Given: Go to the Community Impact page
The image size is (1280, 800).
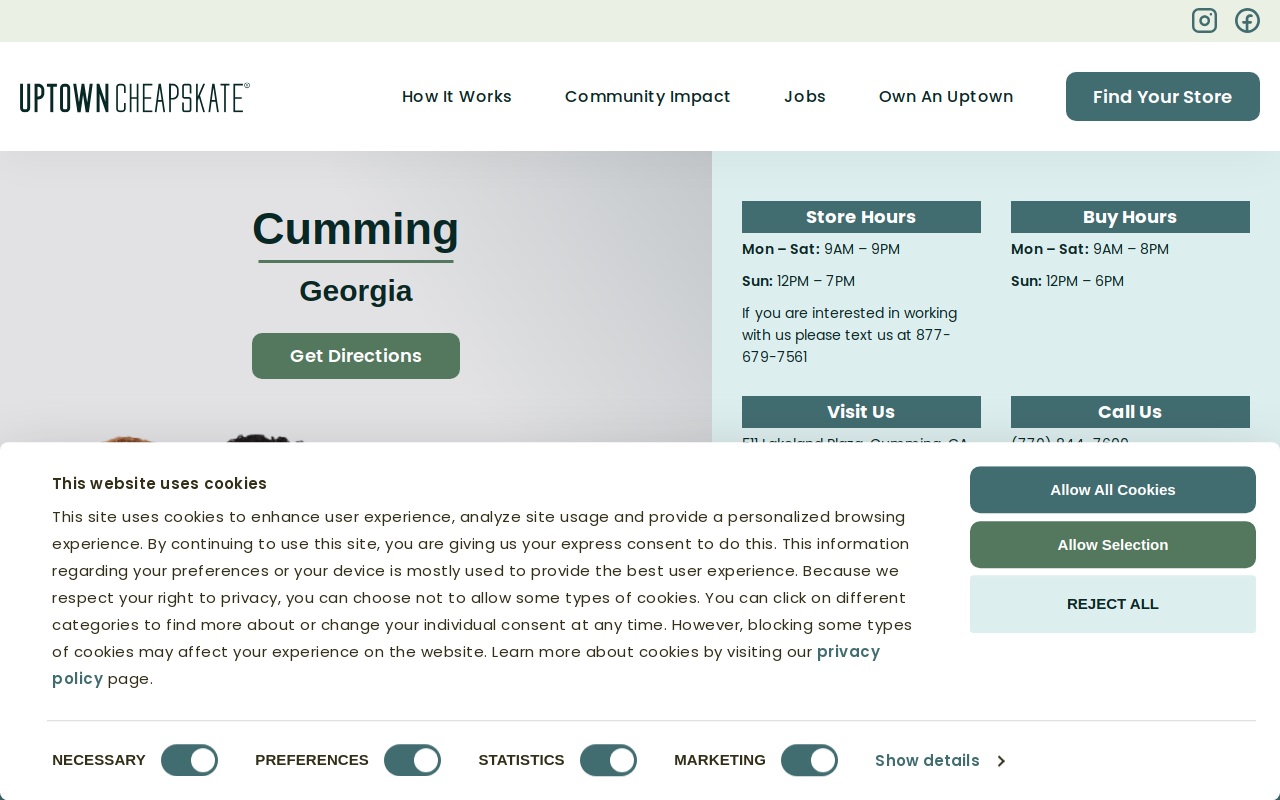Looking at the screenshot, I should coord(648,97).
